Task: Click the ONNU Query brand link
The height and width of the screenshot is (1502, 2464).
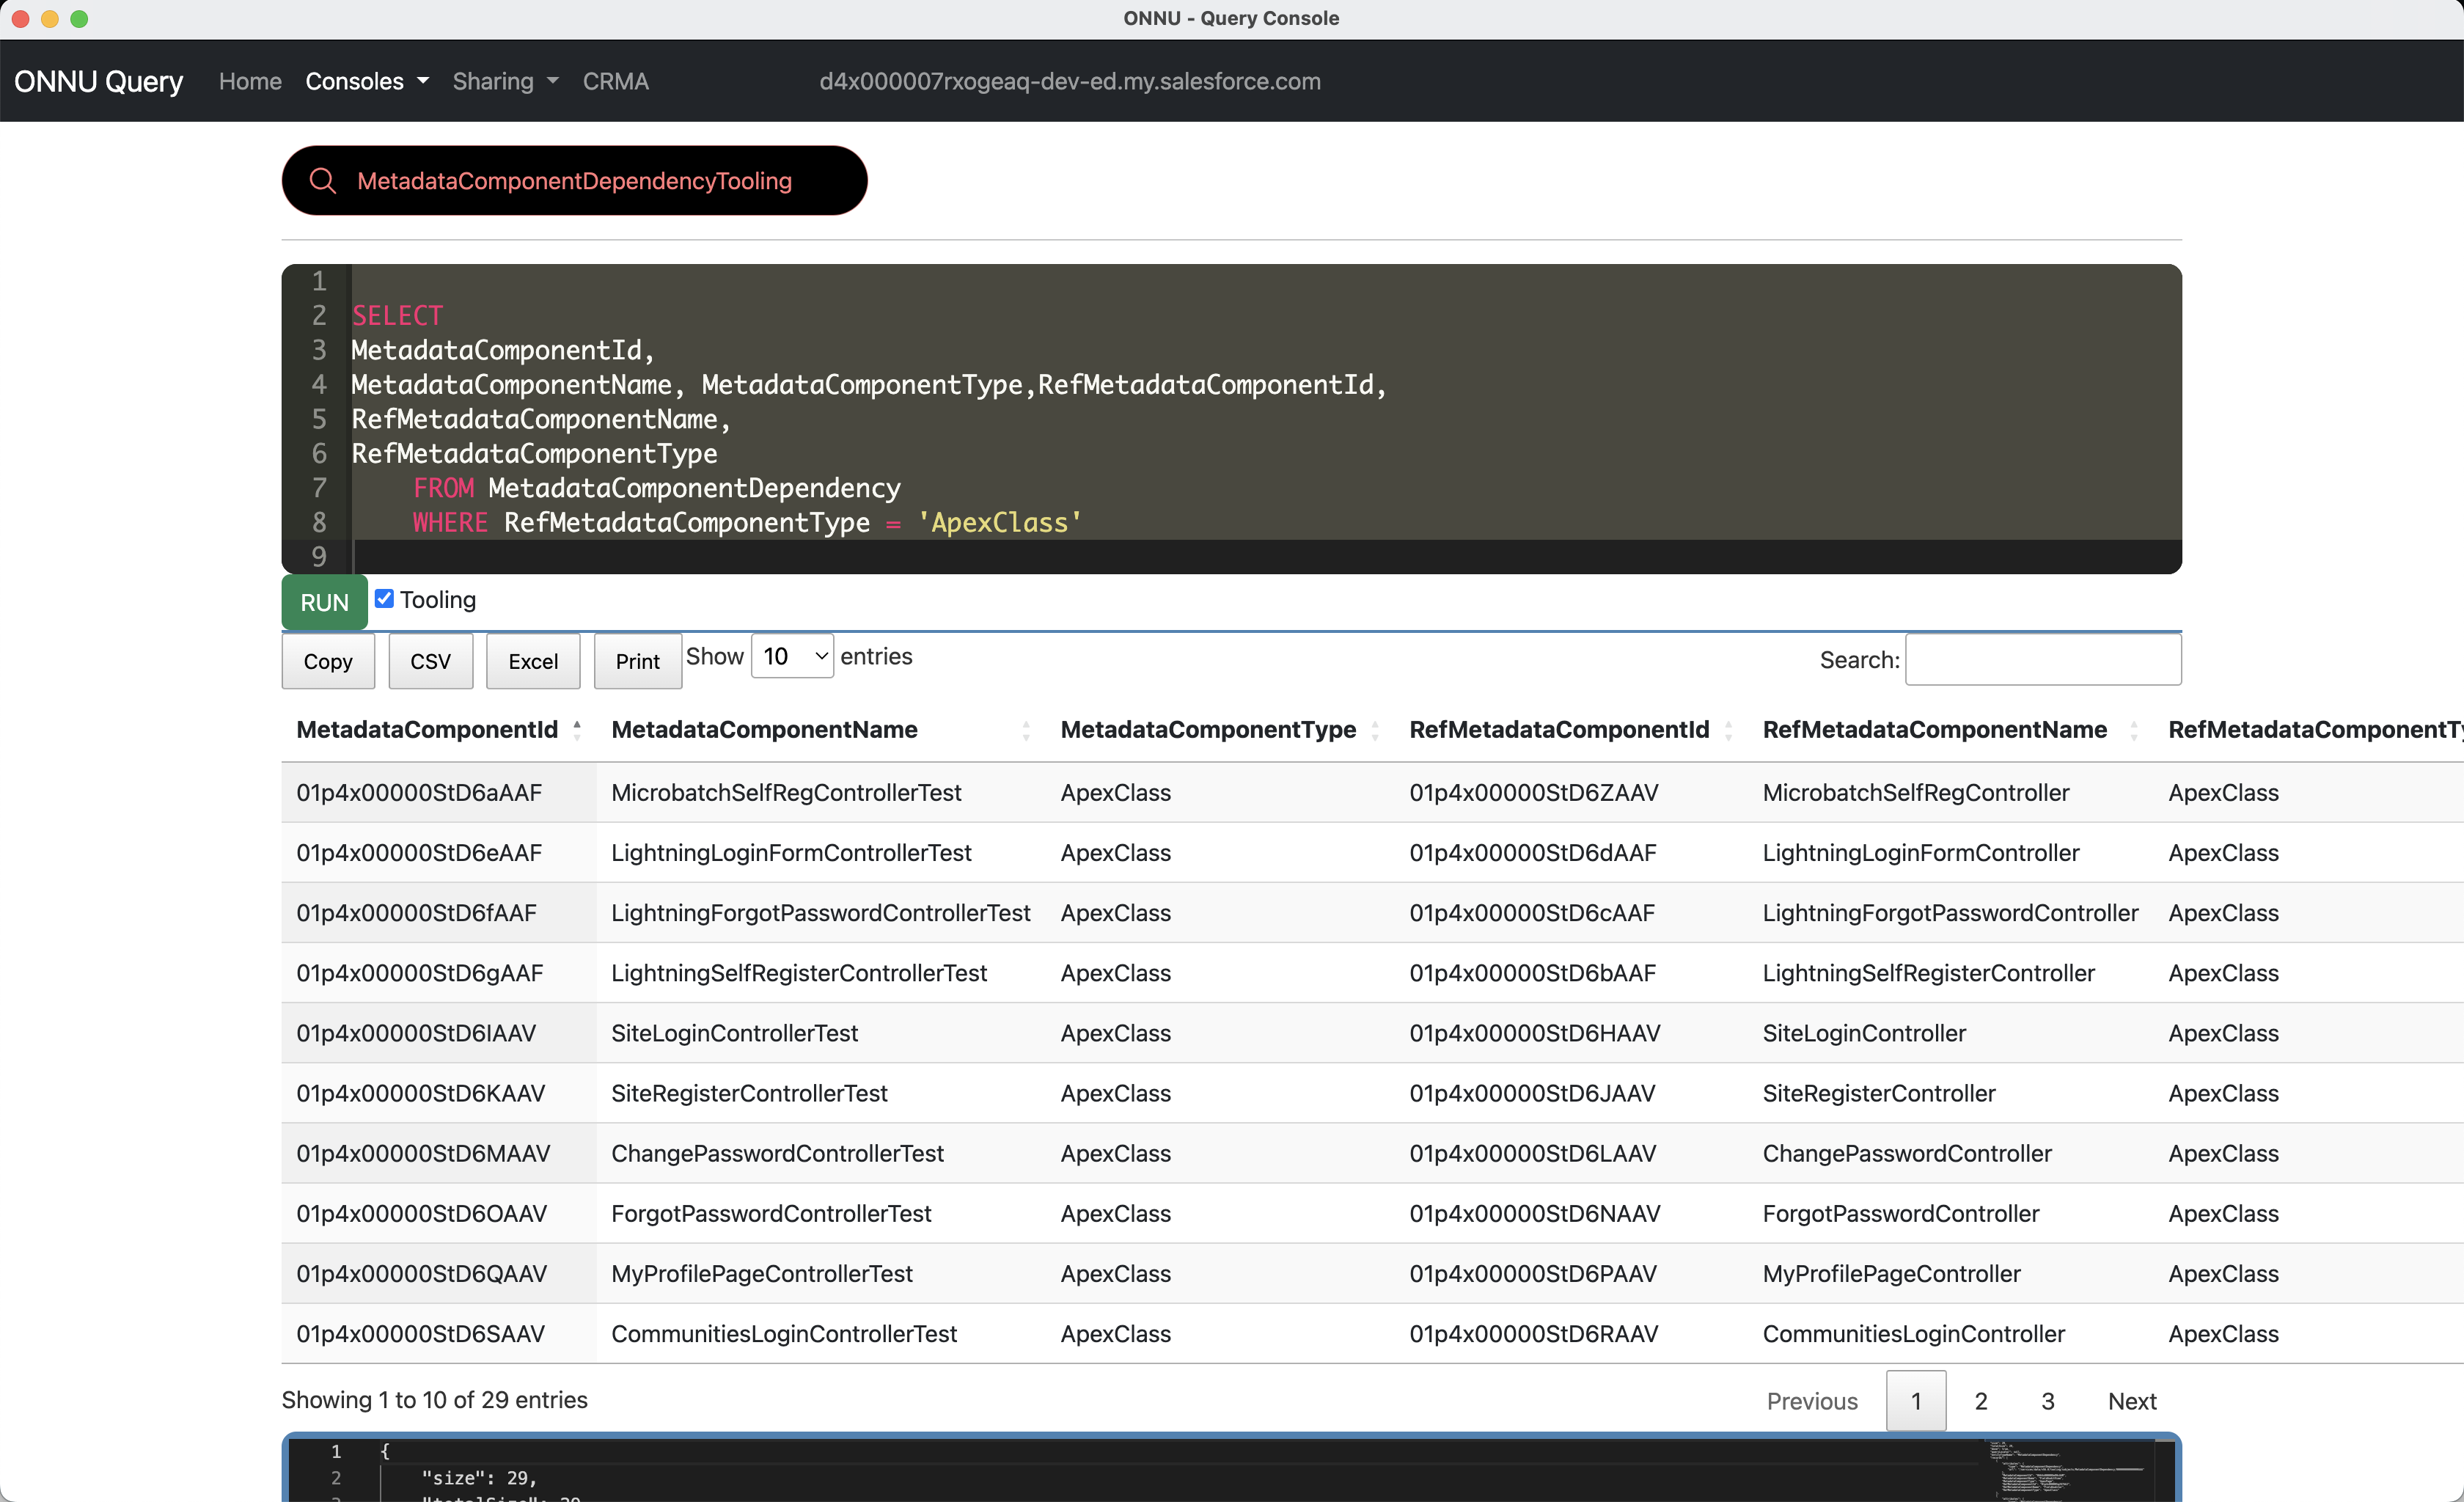Action: click(98, 81)
